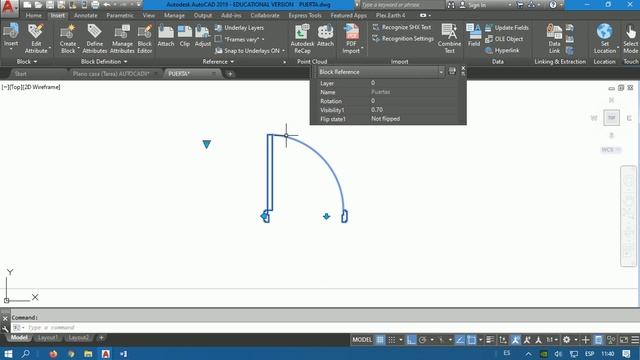Switch to the Start file tab
The image size is (640, 360).
pyautogui.click(x=20, y=74)
